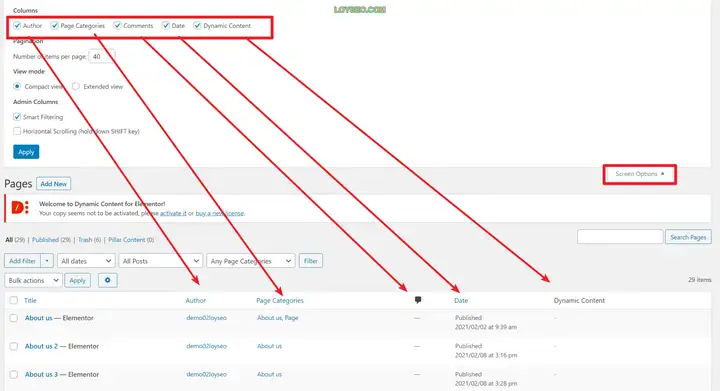Show All pages filter
This screenshot has height=391, width=720.
[9, 240]
